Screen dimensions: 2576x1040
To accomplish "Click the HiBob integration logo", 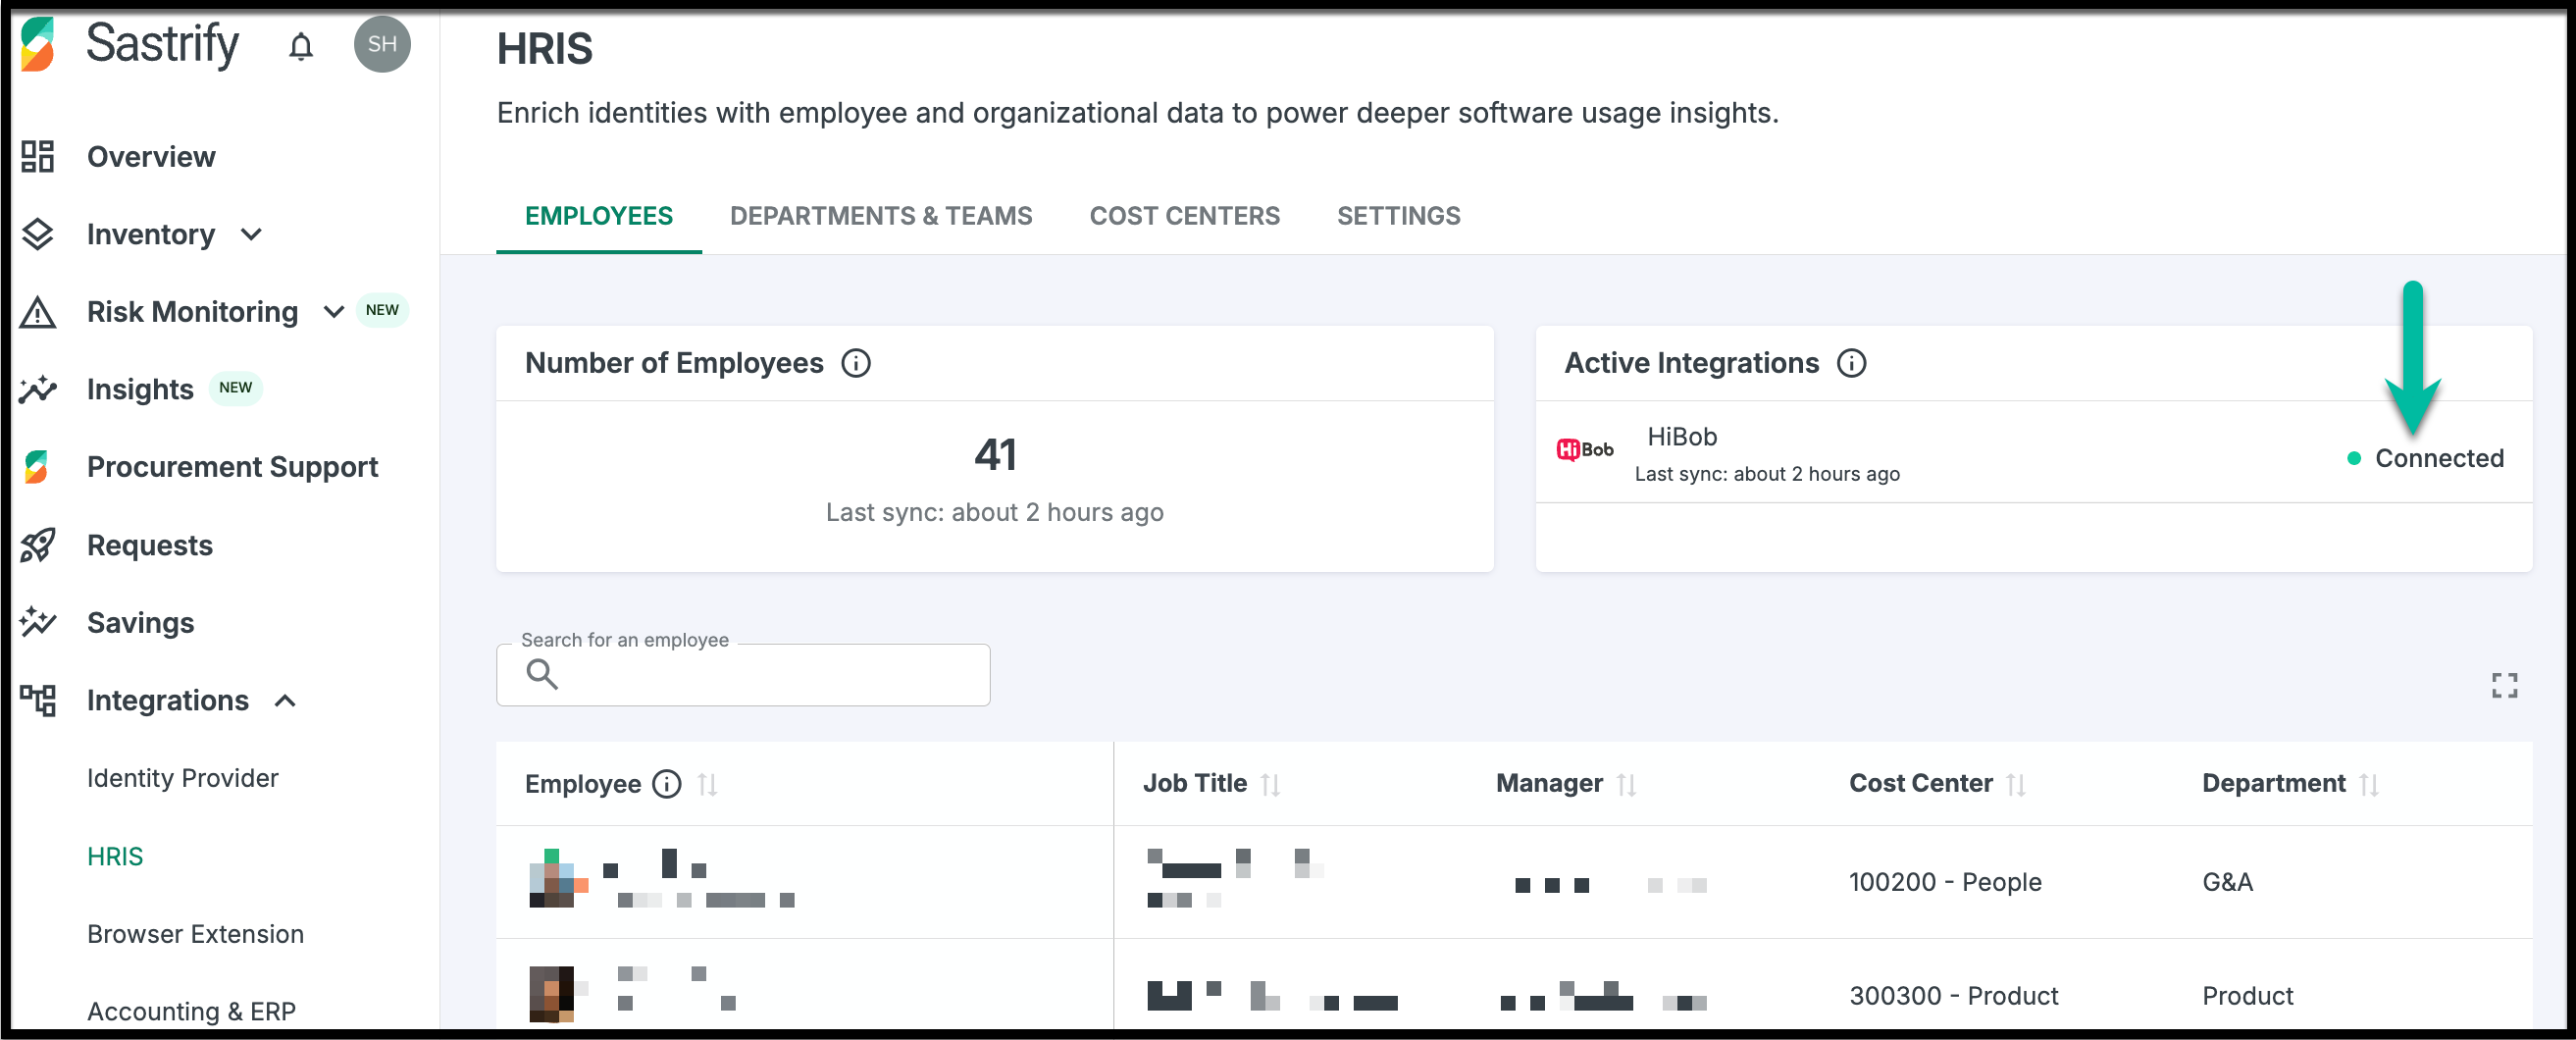I will [1585, 451].
